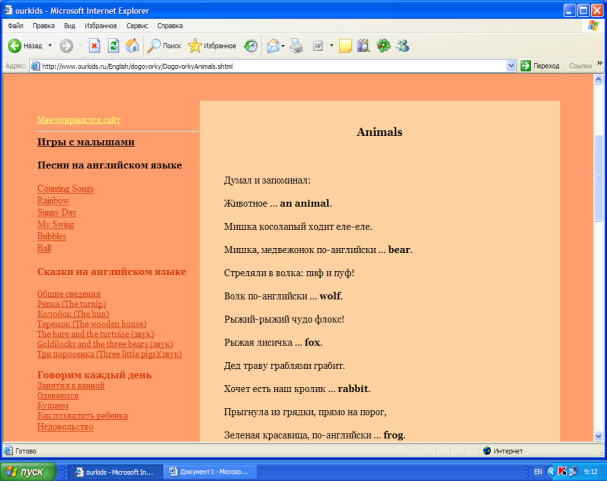607x481 pixels.
Task: Open Sunny Day link
Action: pyautogui.click(x=57, y=212)
